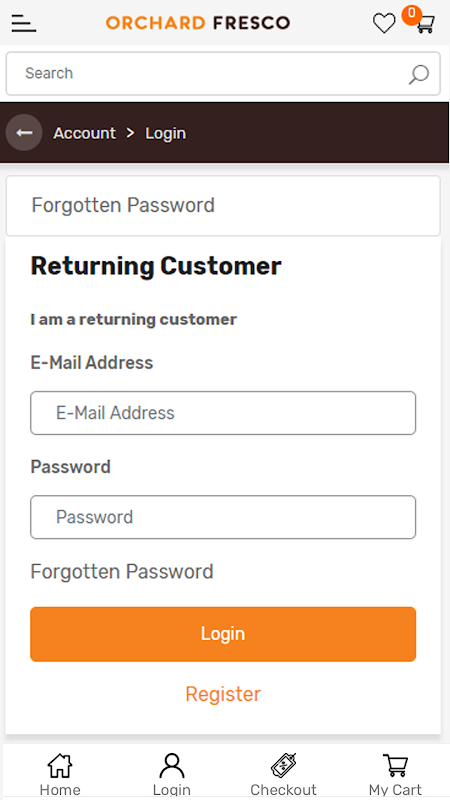Open the shopping cart icon in header
The image size is (450, 800).
[x=425, y=24]
